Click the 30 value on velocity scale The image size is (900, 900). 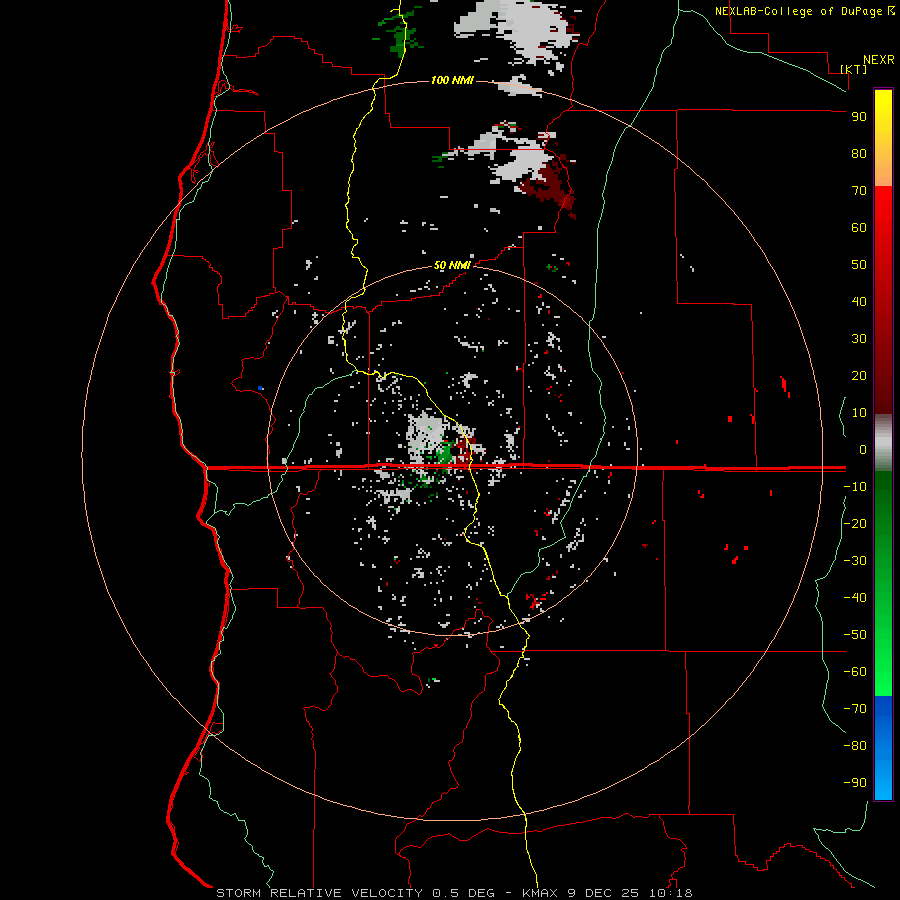tap(859, 339)
